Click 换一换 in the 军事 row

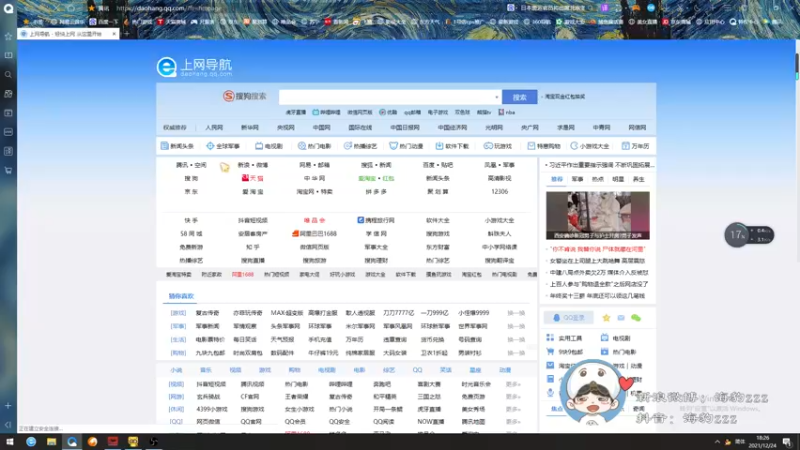pos(516,326)
